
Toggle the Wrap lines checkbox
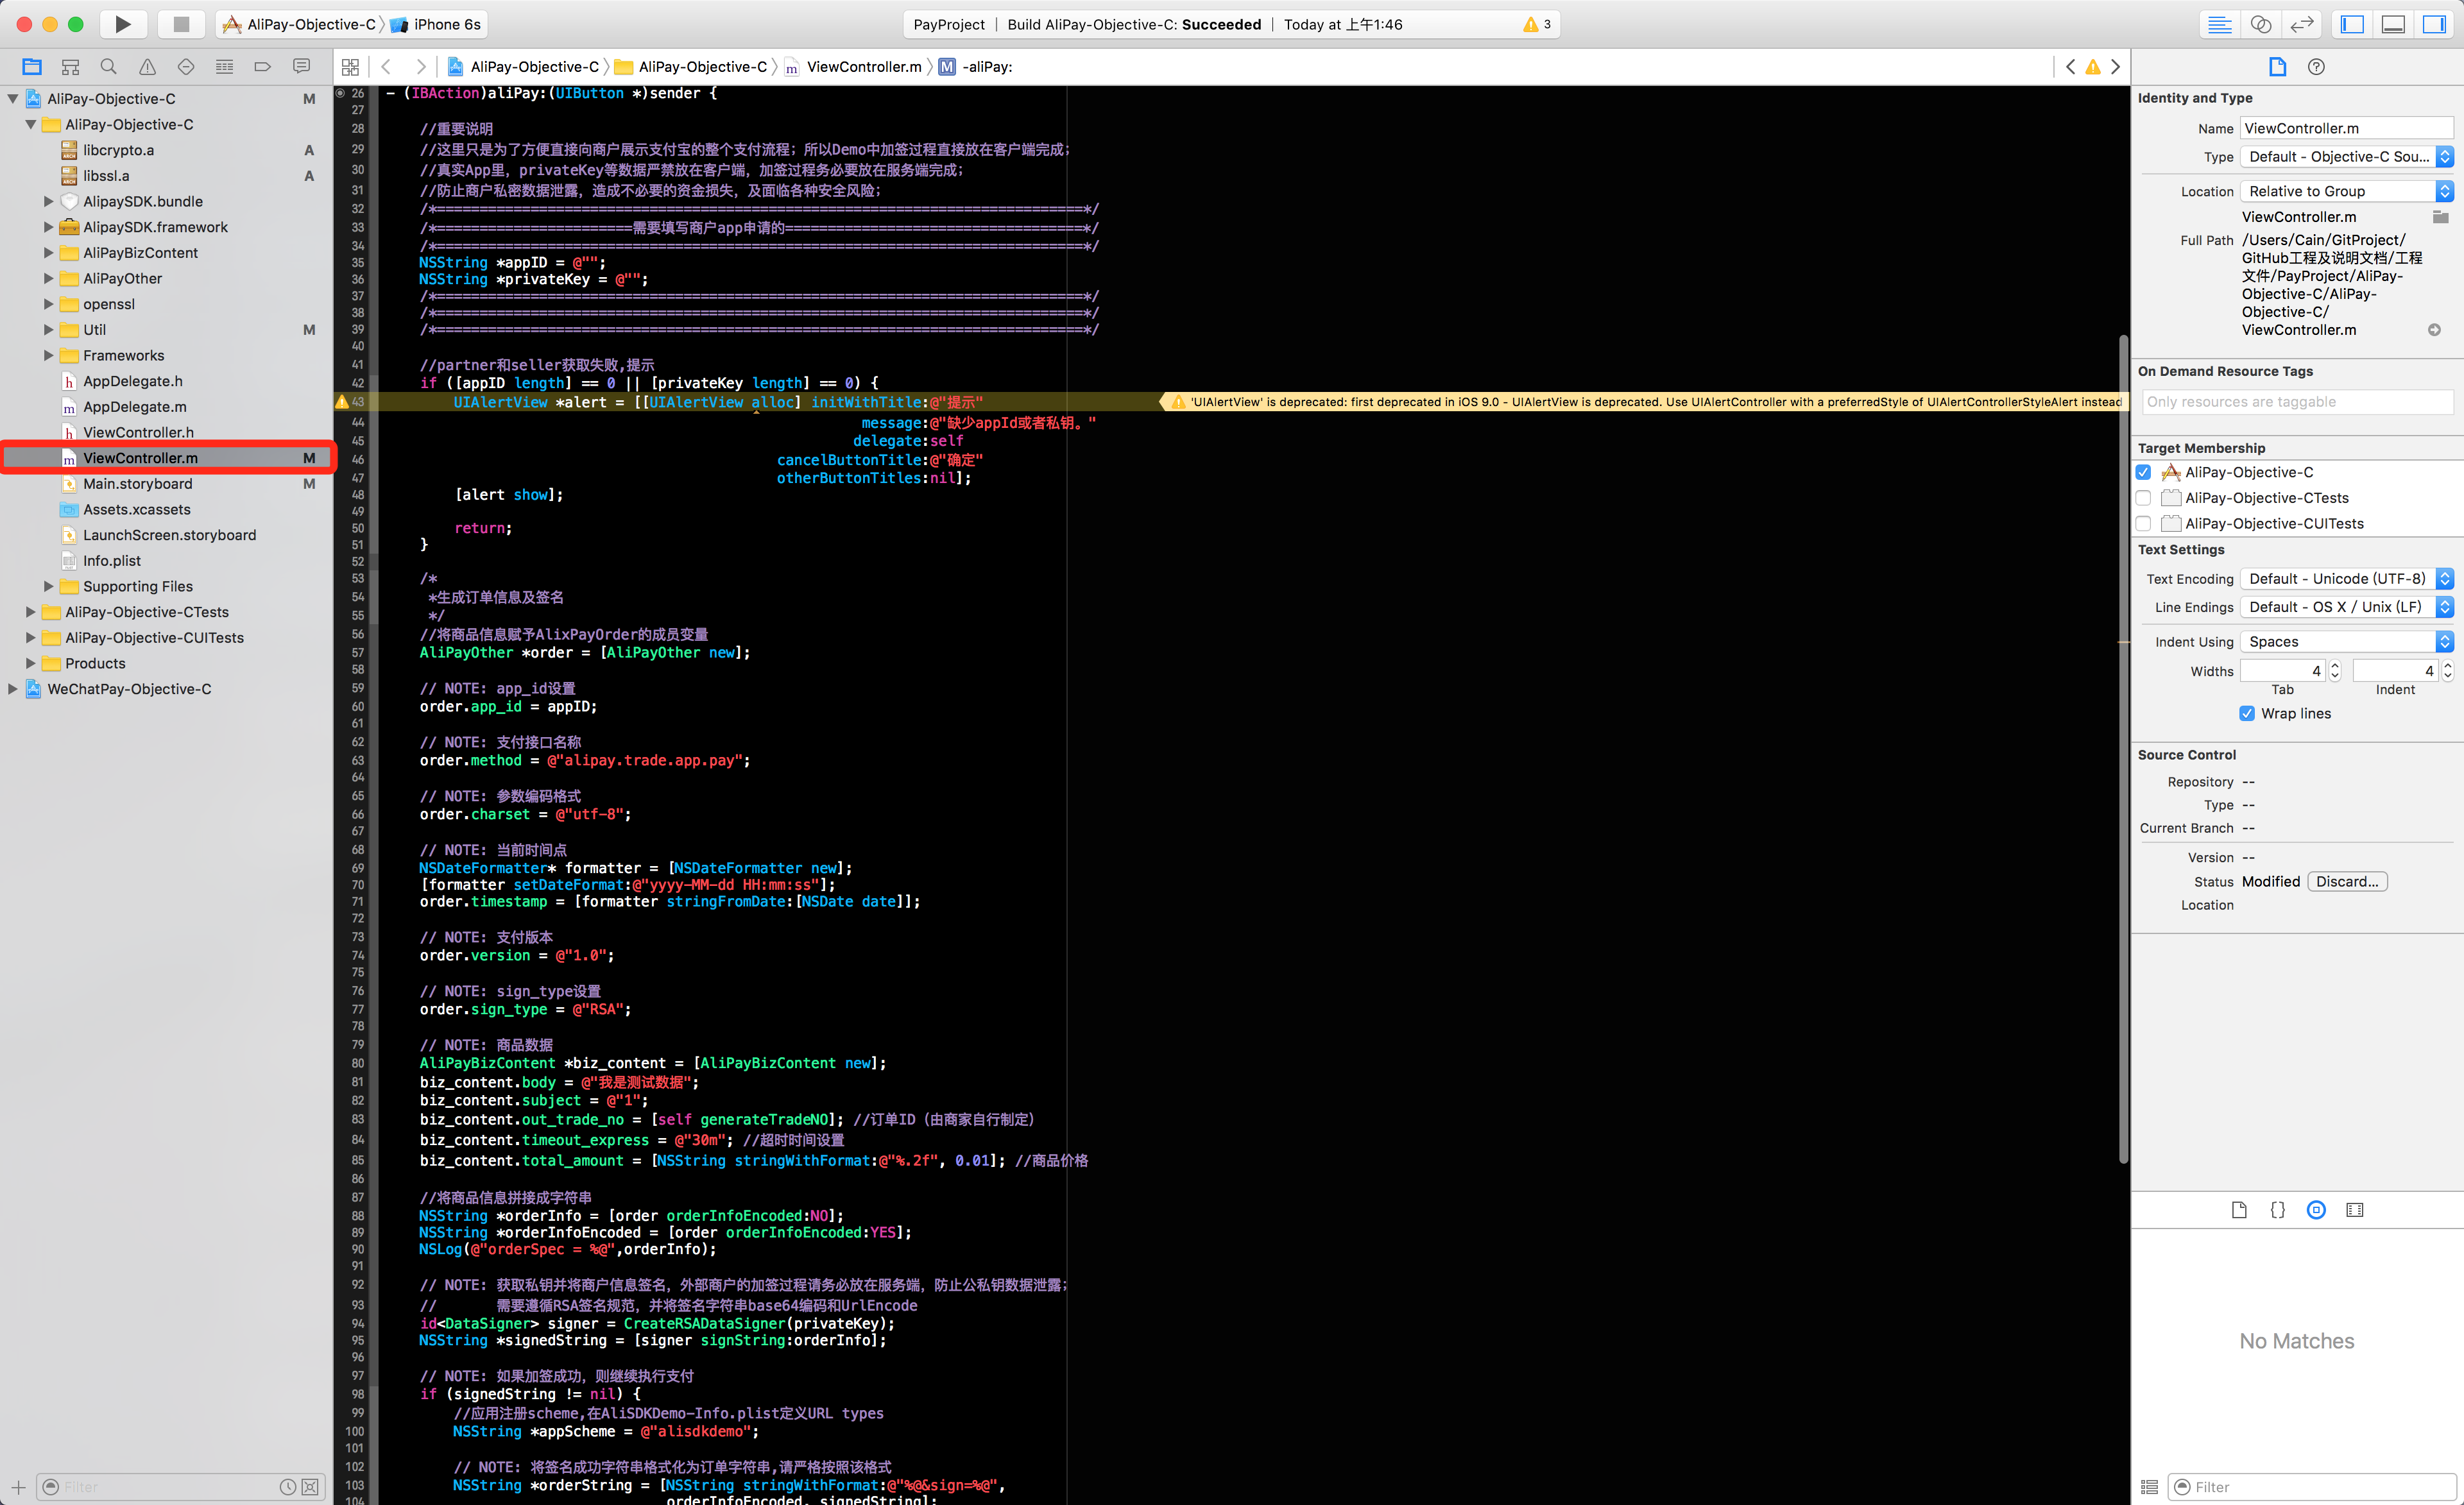click(2247, 713)
